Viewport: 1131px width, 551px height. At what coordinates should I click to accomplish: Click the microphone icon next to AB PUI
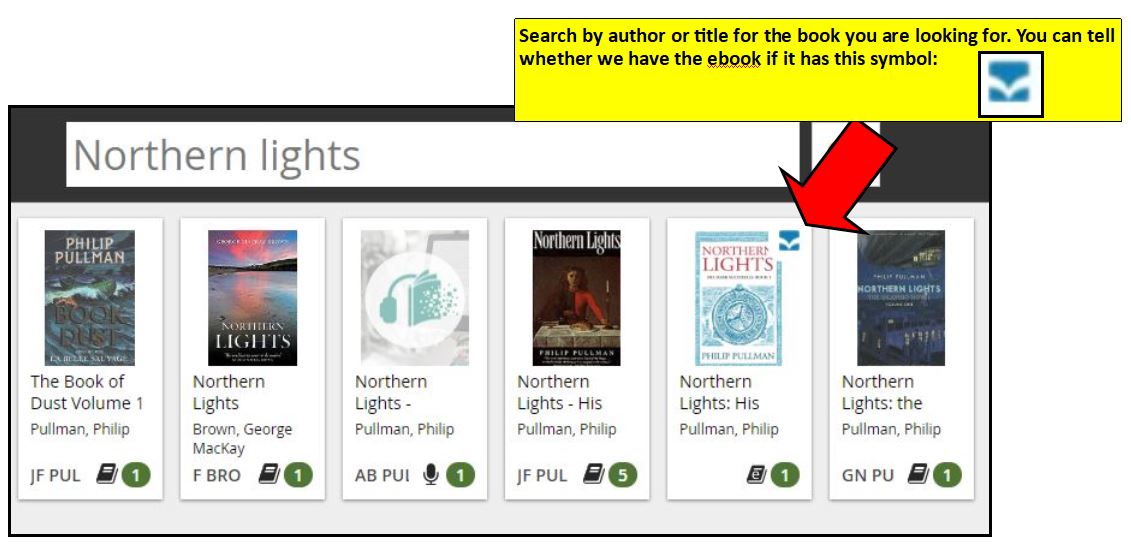pyautogui.click(x=431, y=475)
